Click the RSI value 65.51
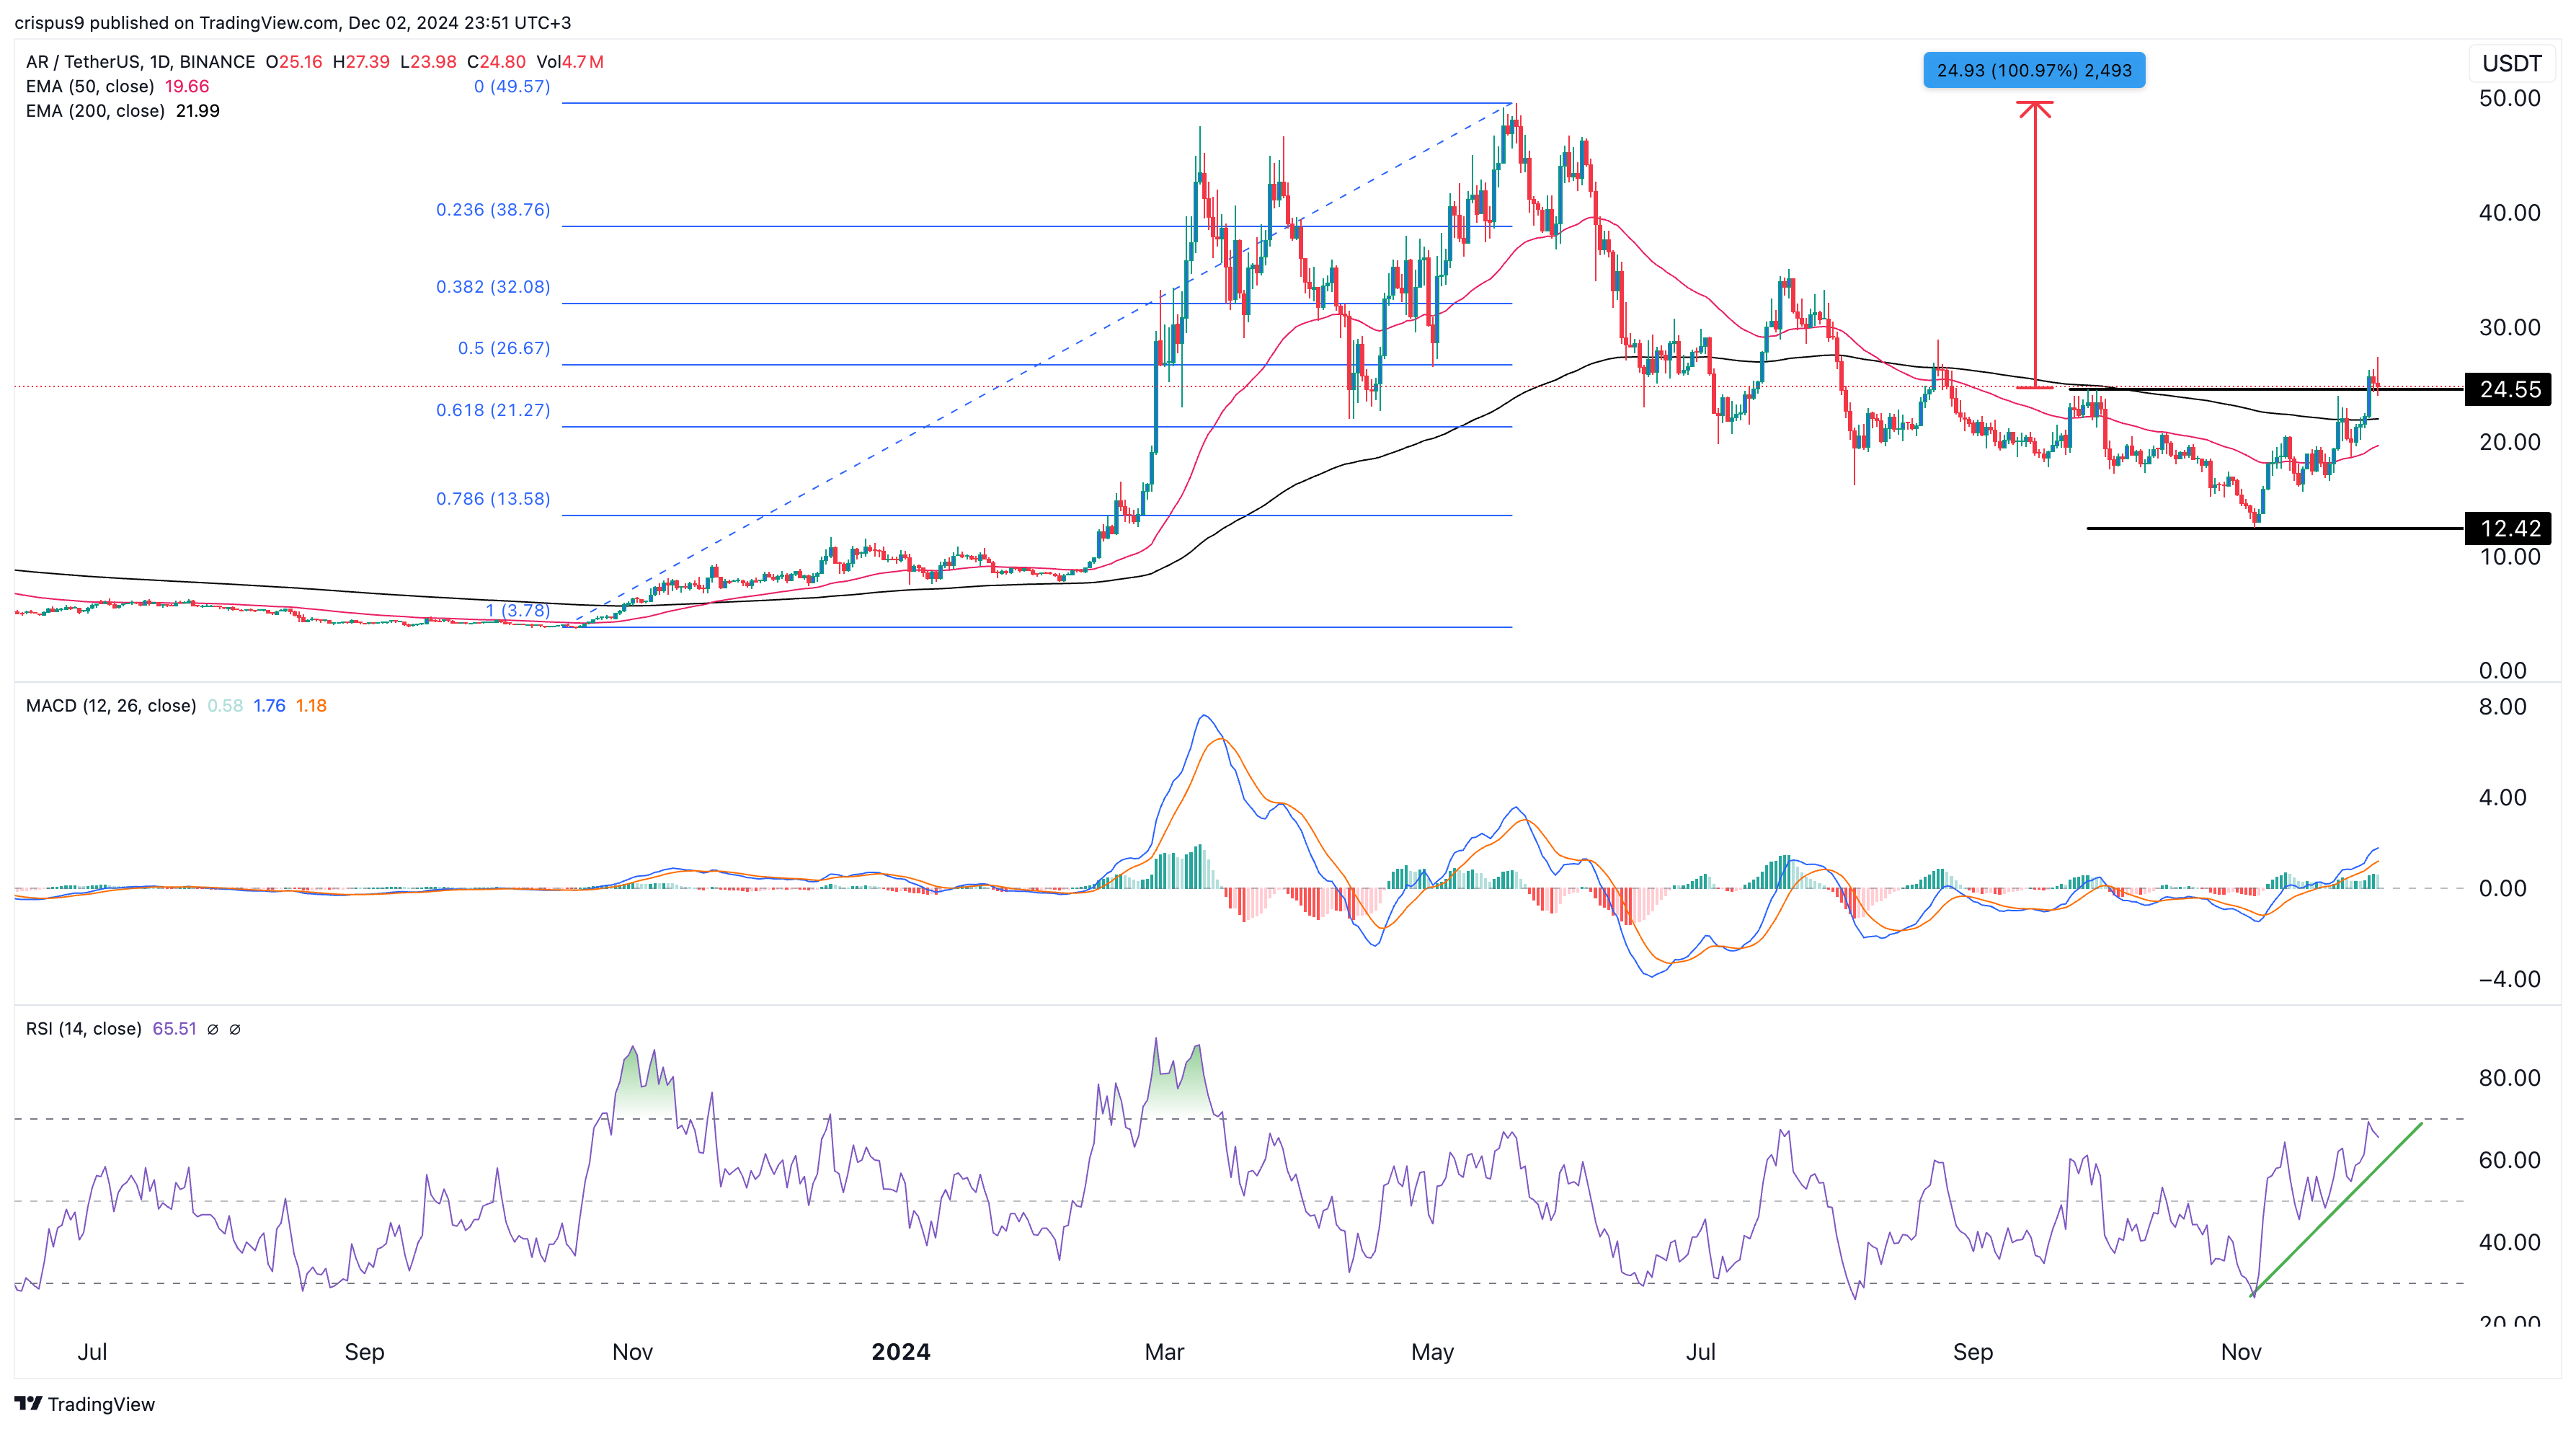The width and height of the screenshot is (2576, 1429). pyautogui.click(x=174, y=1028)
